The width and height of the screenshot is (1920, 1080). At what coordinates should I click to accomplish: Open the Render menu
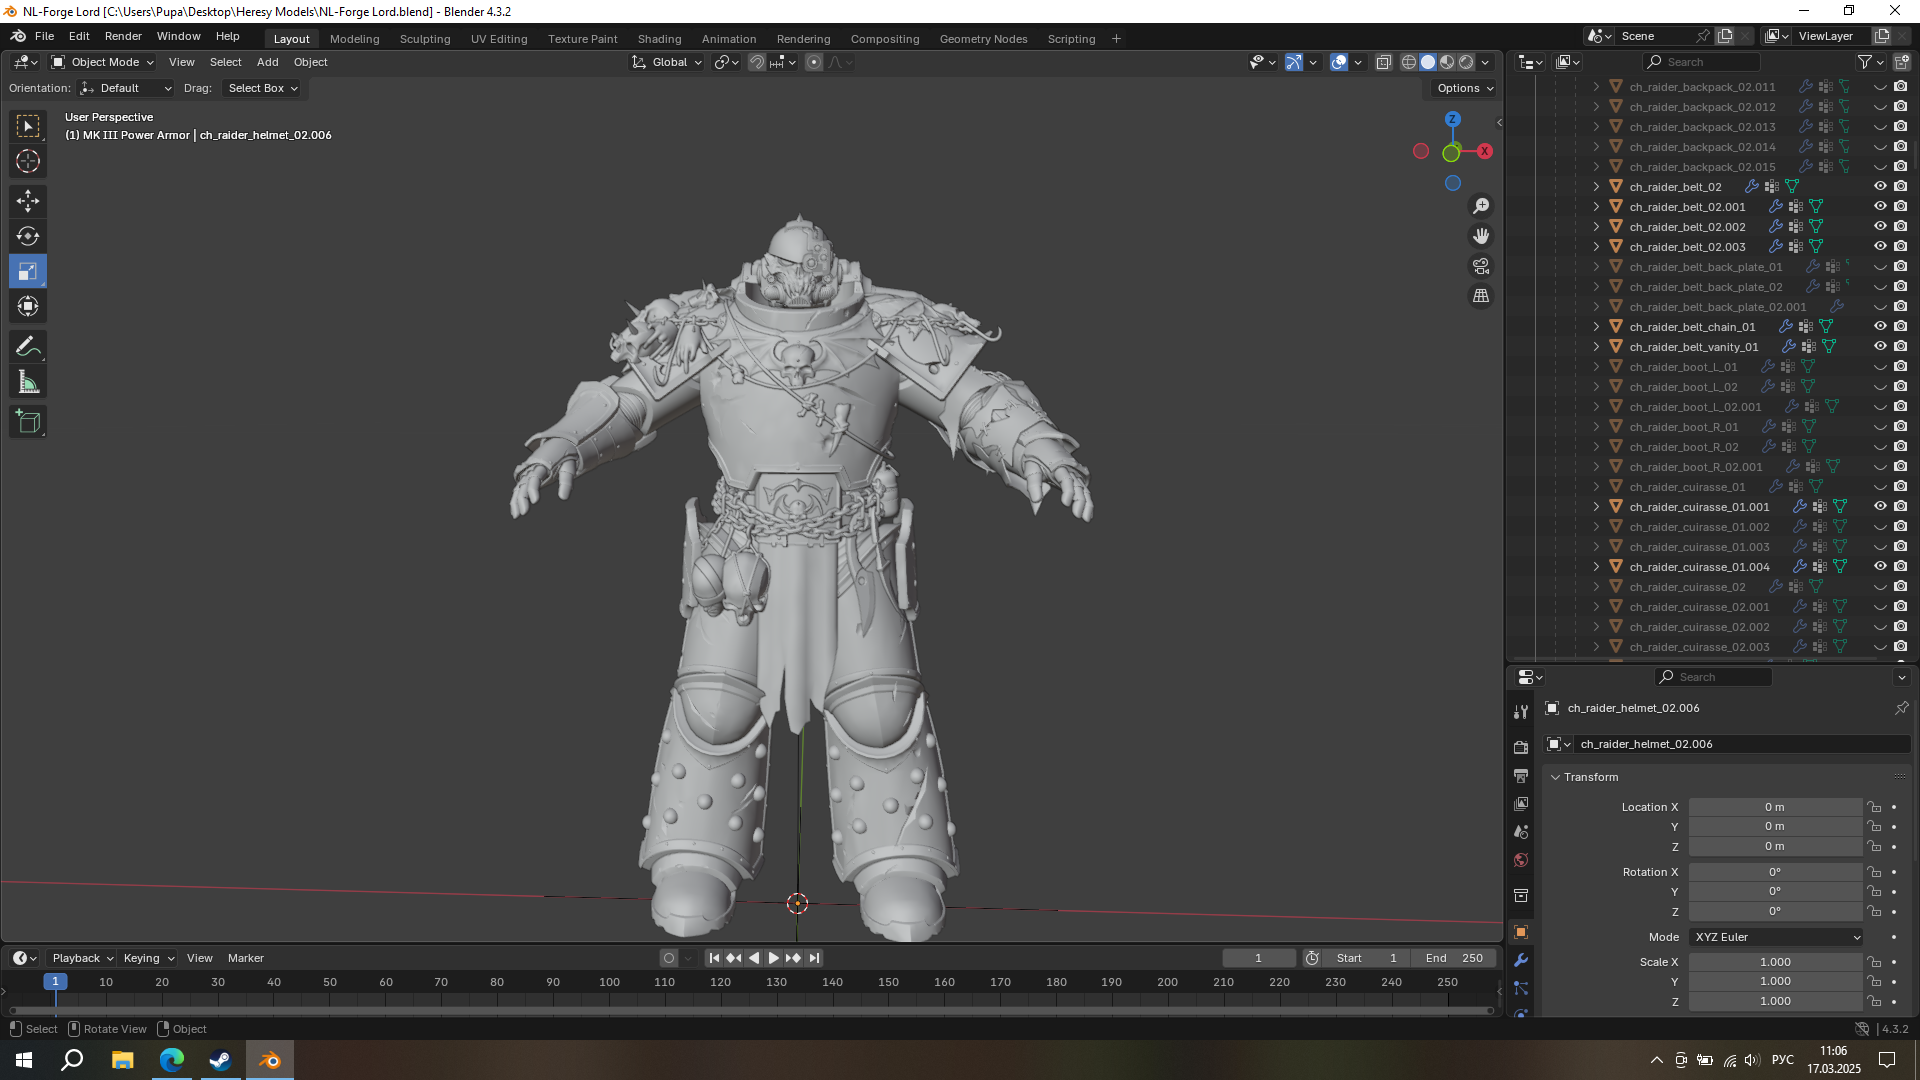point(123,36)
